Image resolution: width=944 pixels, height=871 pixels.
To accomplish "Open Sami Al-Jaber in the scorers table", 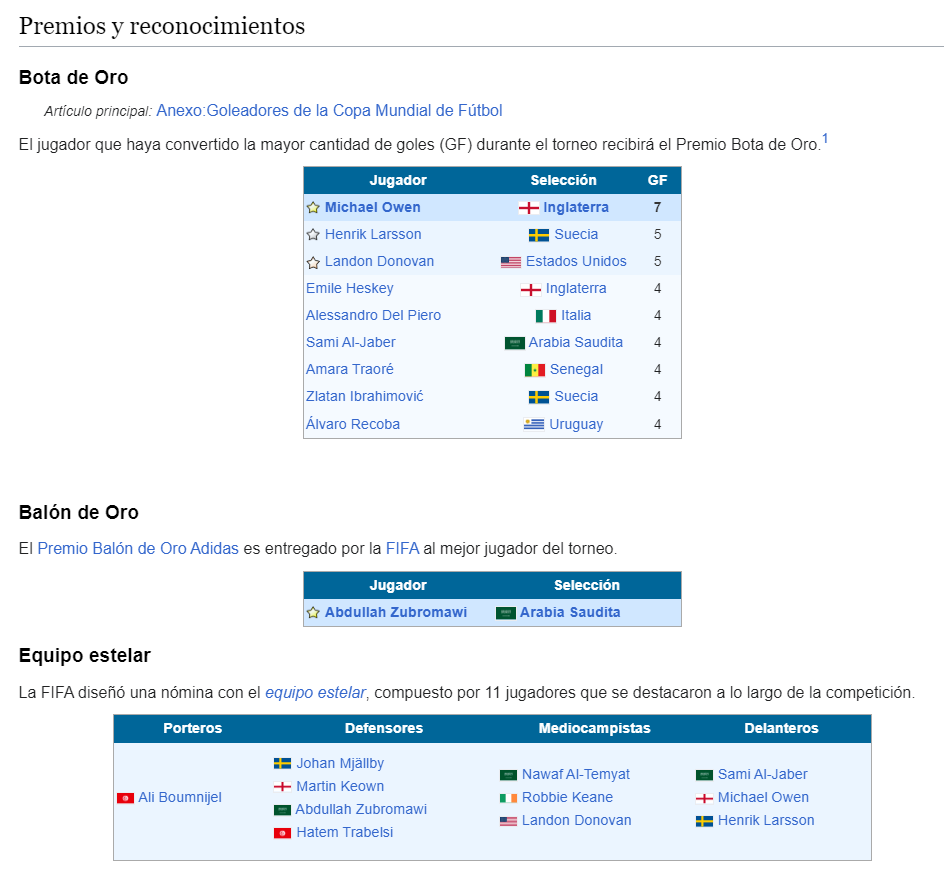I will tap(351, 343).
